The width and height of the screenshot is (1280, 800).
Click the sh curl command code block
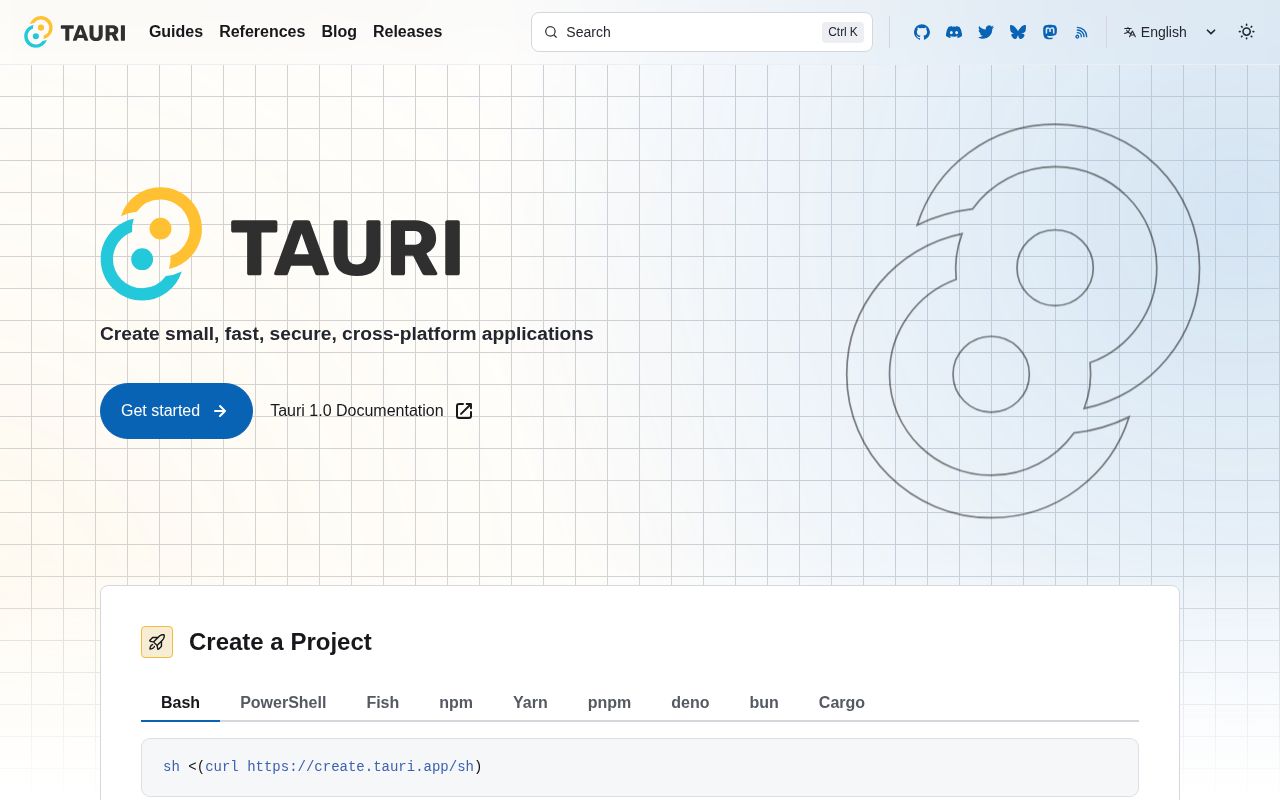click(640, 767)
